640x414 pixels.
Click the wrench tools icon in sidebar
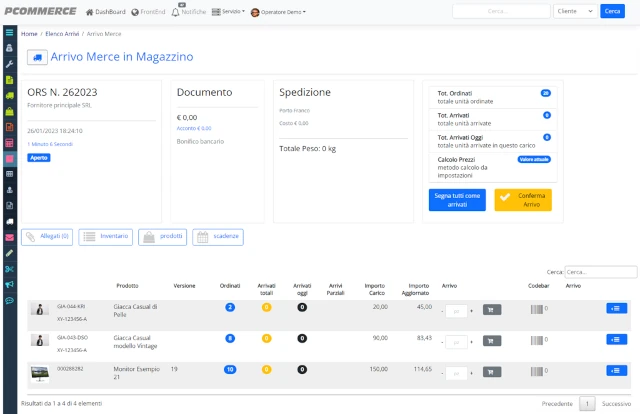[9, 64]
